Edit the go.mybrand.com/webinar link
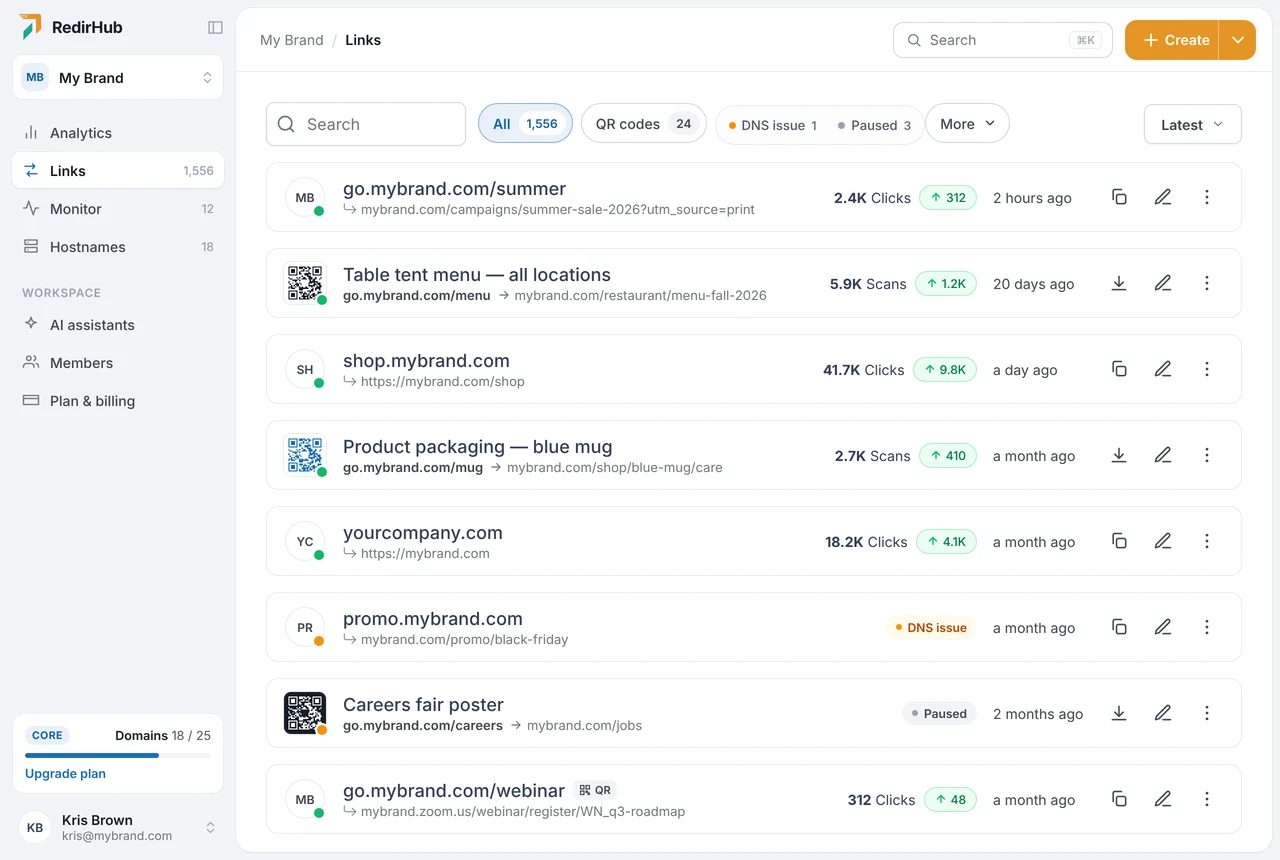 pyautogui.click(x=1163, y=799)
